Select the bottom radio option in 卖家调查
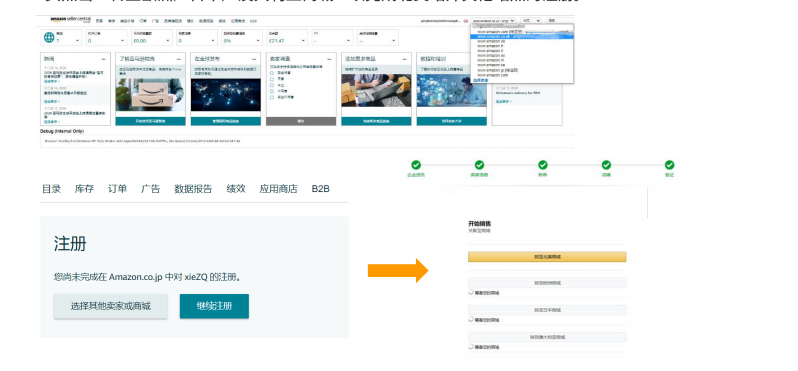 pyautogui.click(x=272, y=96)
